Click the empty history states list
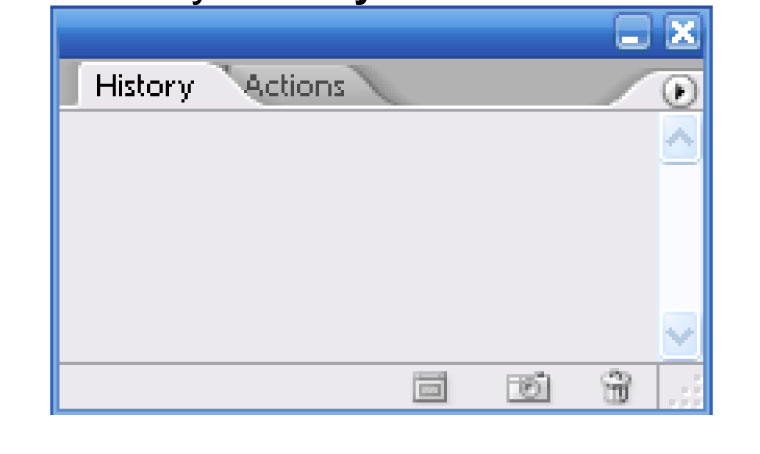760x454 pixels. pos(359,236)
